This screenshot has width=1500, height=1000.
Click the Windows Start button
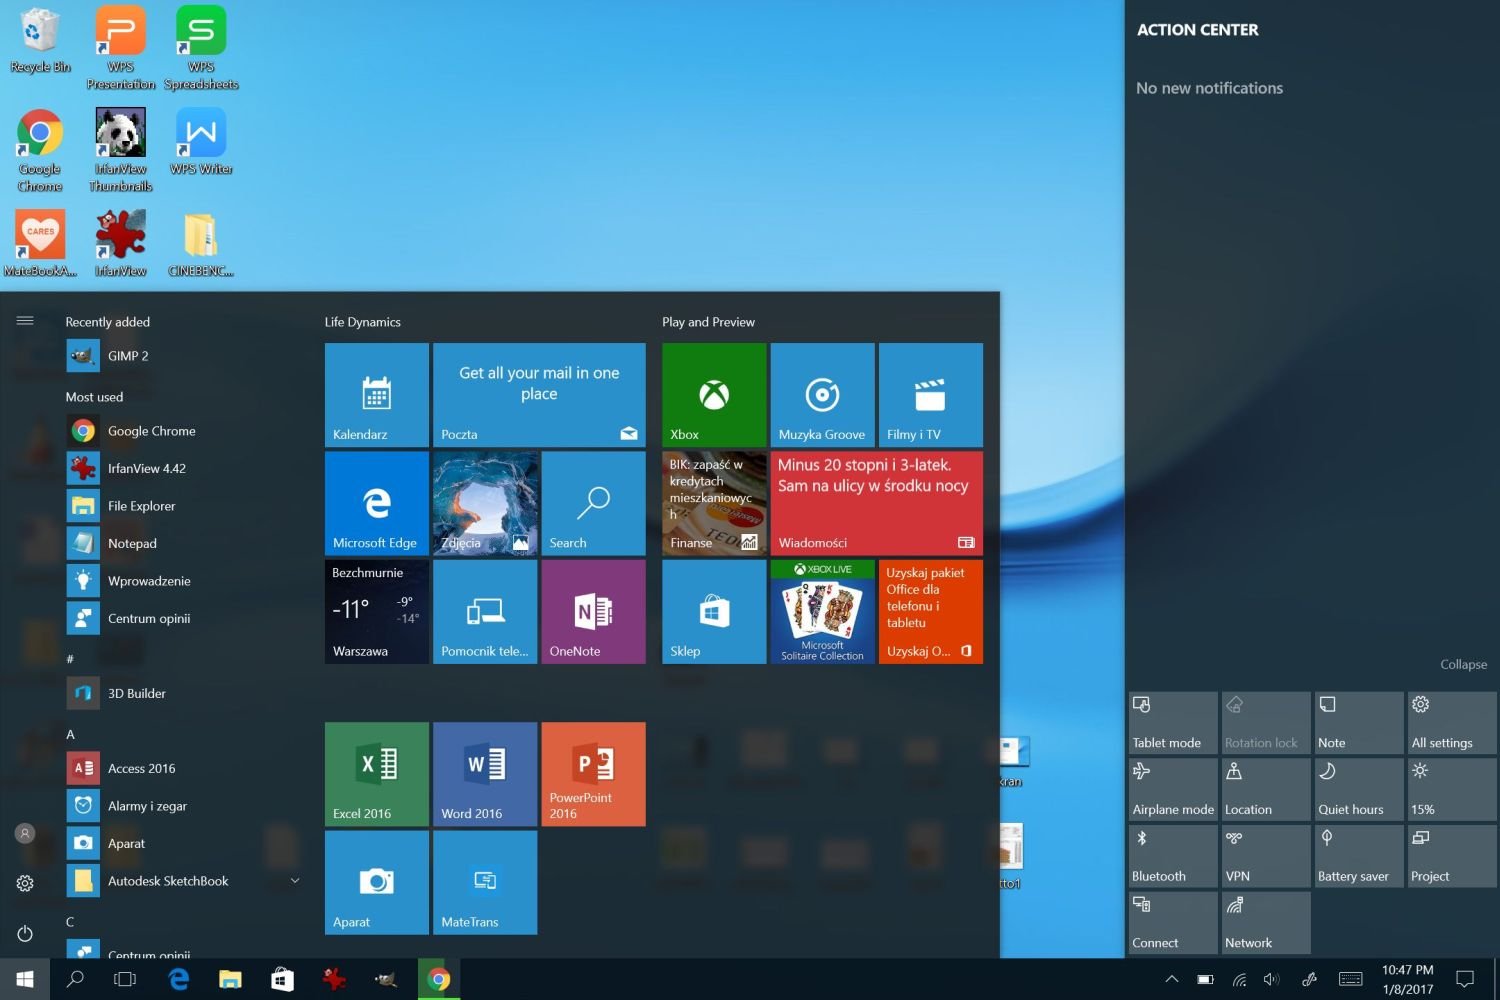(x=25, y=979)
